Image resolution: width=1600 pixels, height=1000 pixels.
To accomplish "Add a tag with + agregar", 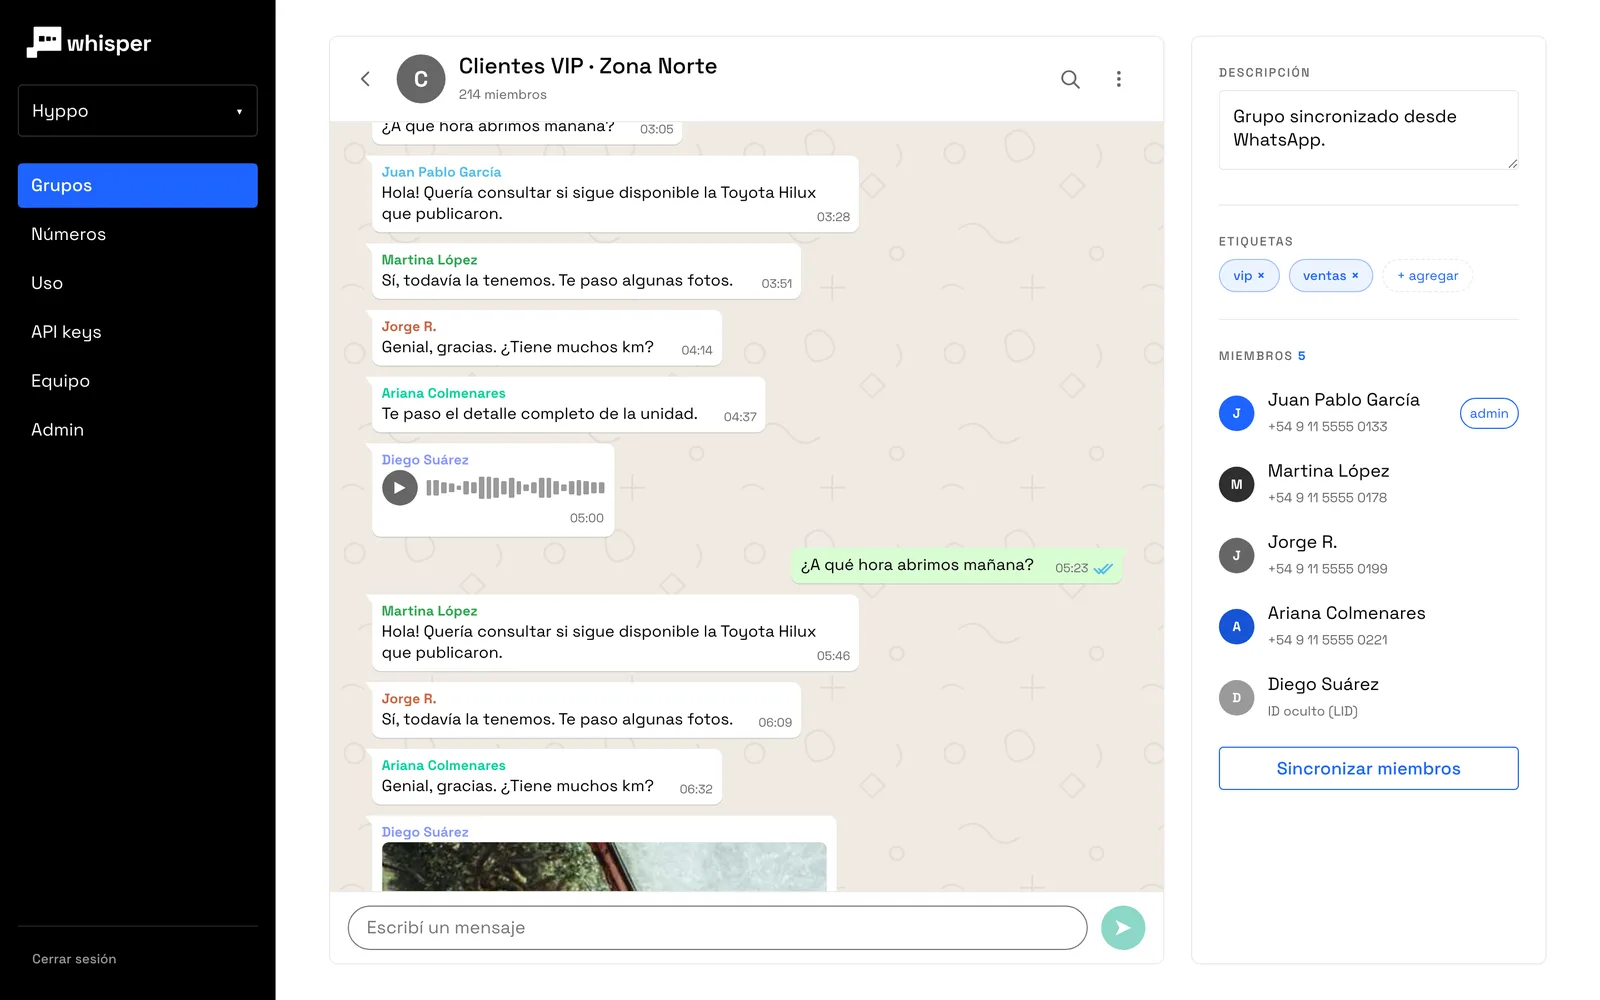I will [1427, 276].
